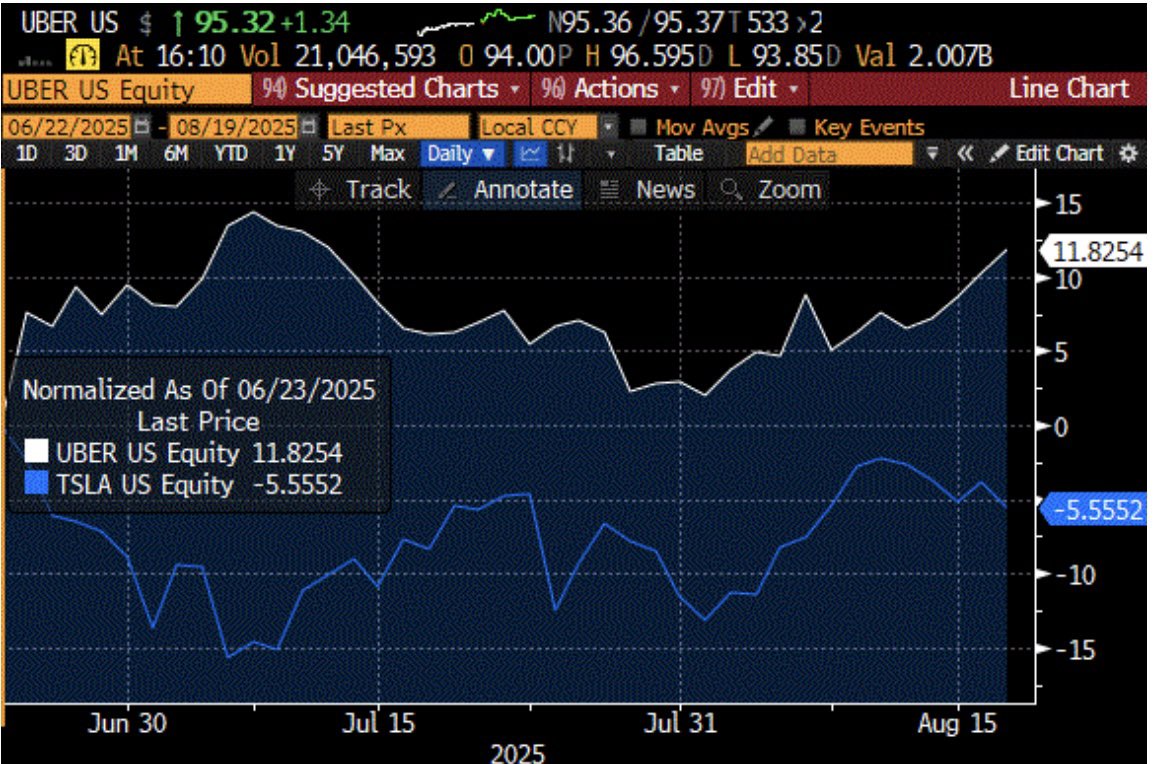Click the green up arrow next to 95.32

pyautogui.click(x=178, y=24)
